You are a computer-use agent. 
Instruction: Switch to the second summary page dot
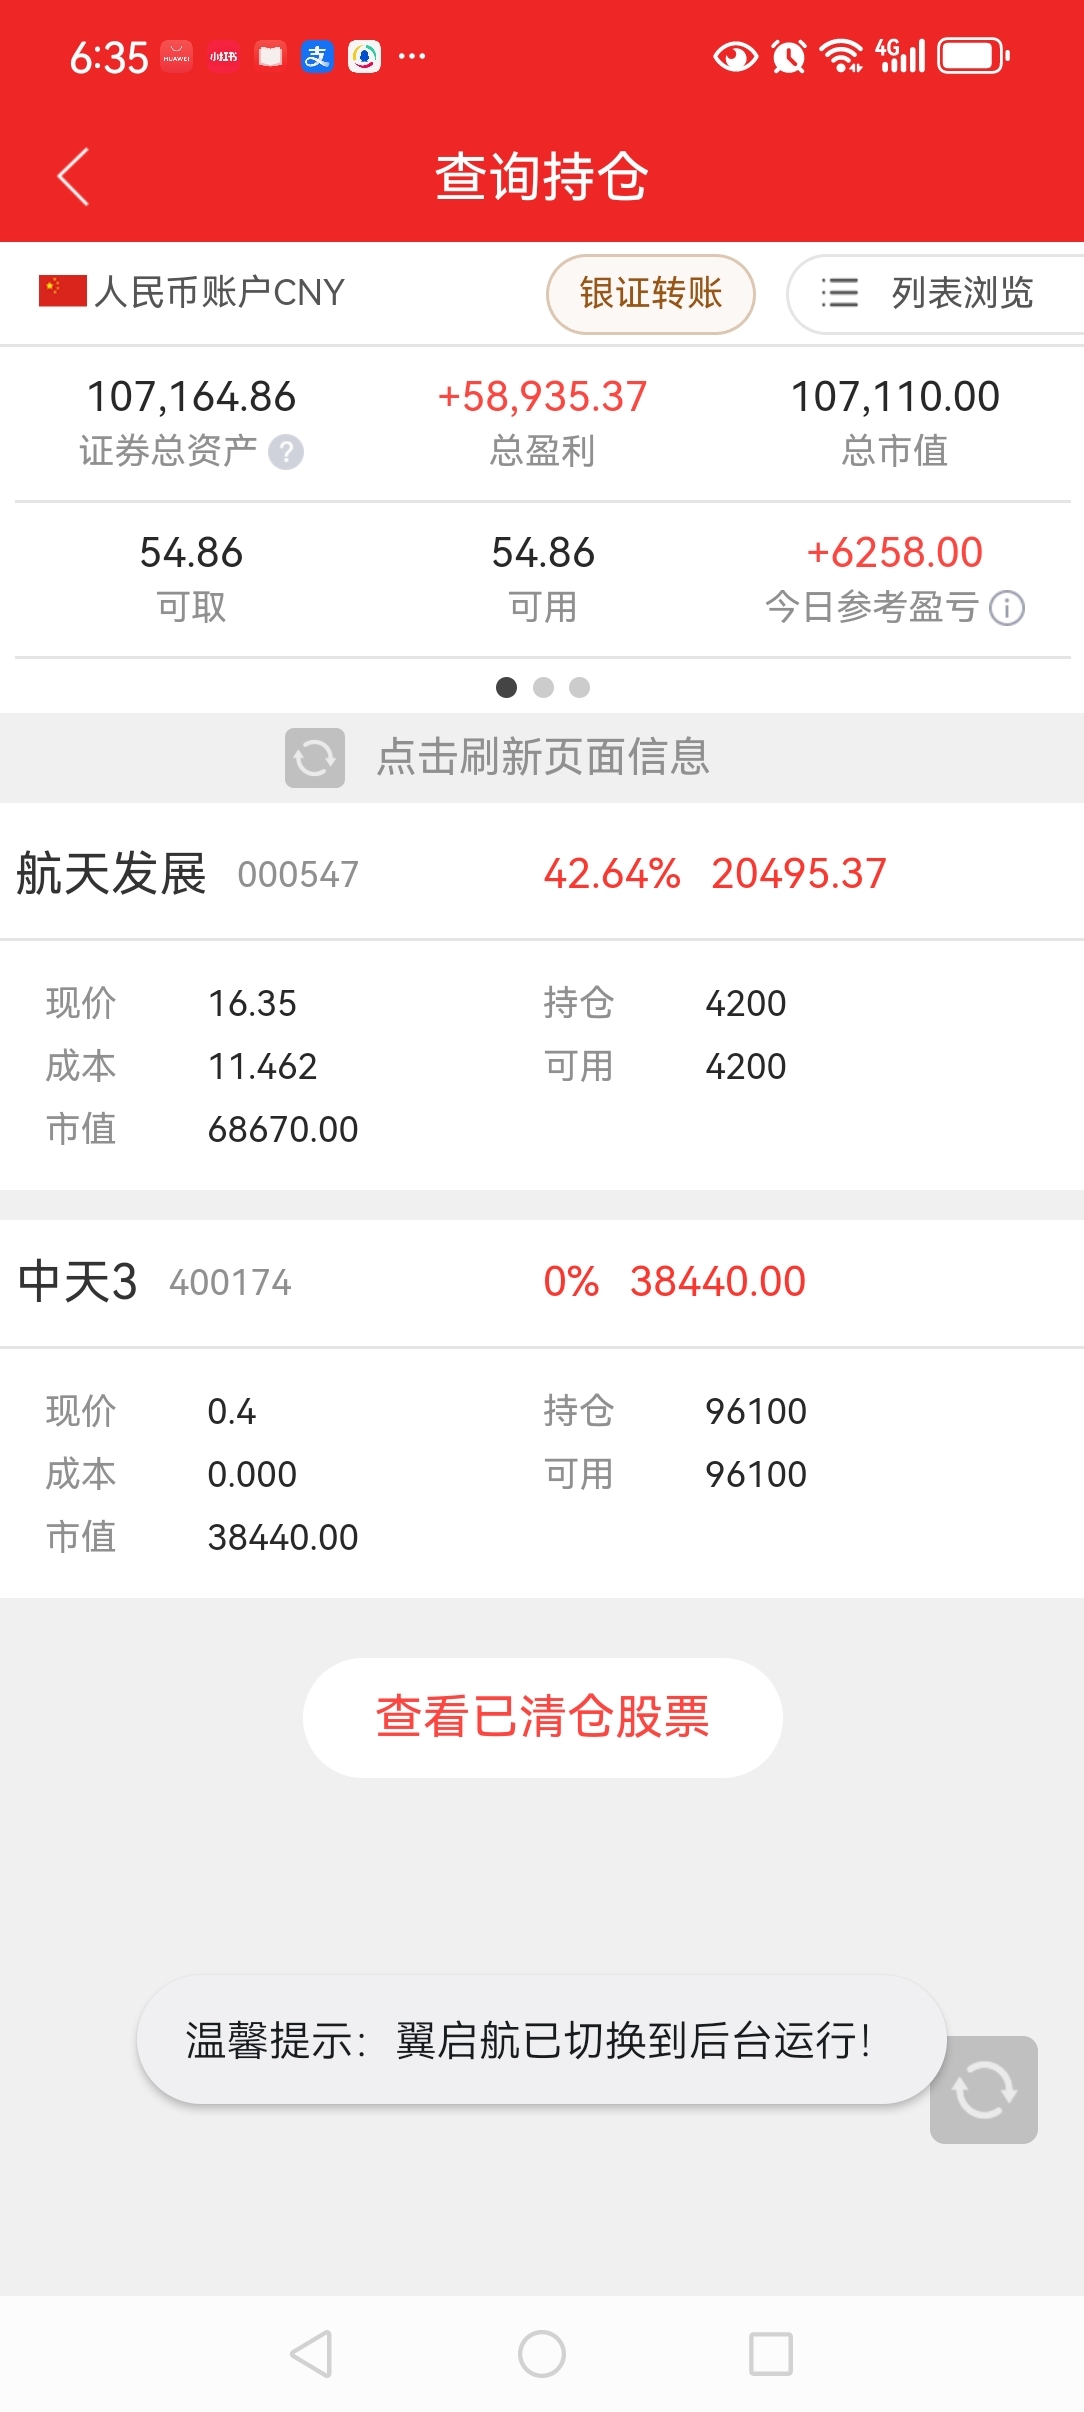(543, 687)
